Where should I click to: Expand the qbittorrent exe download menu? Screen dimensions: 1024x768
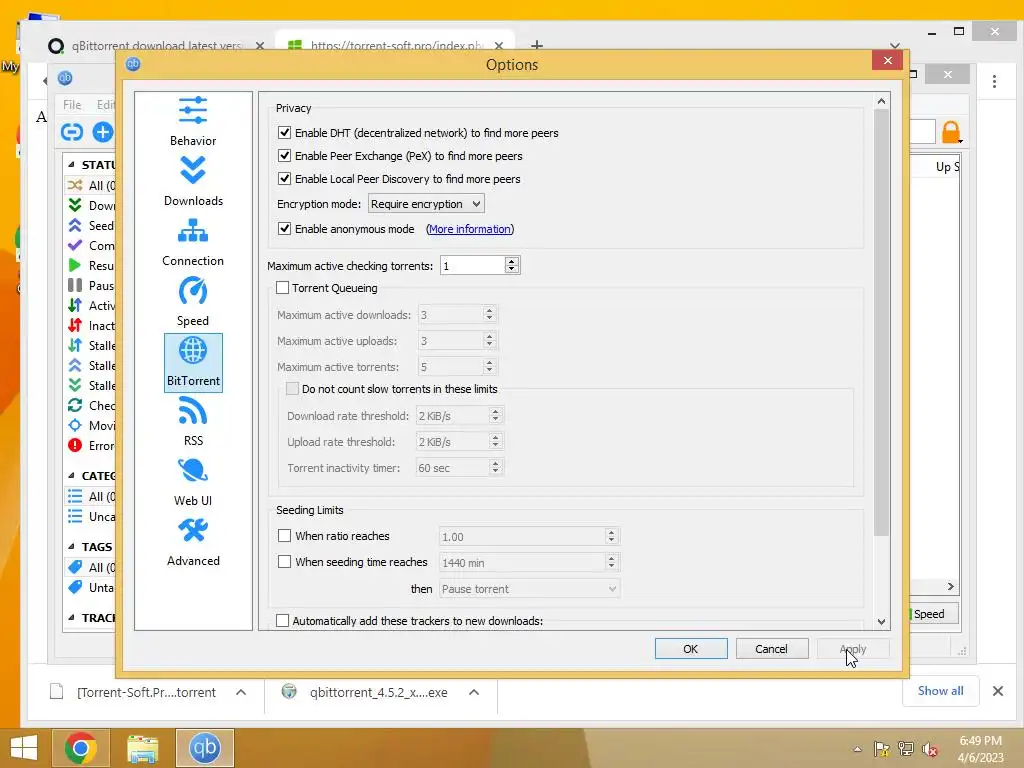pyautogui.click(x=474, y=692)
